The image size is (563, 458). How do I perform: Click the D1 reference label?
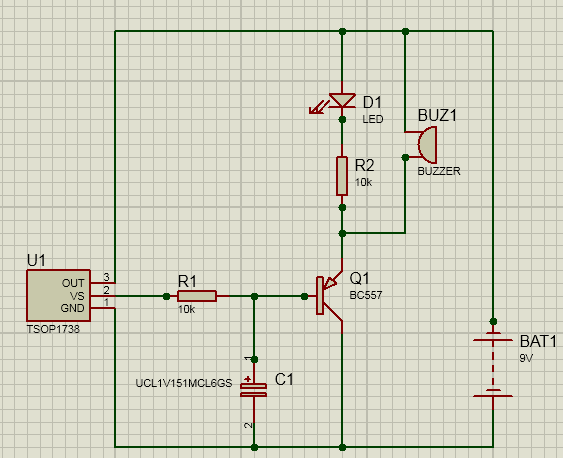pos(372,102)
